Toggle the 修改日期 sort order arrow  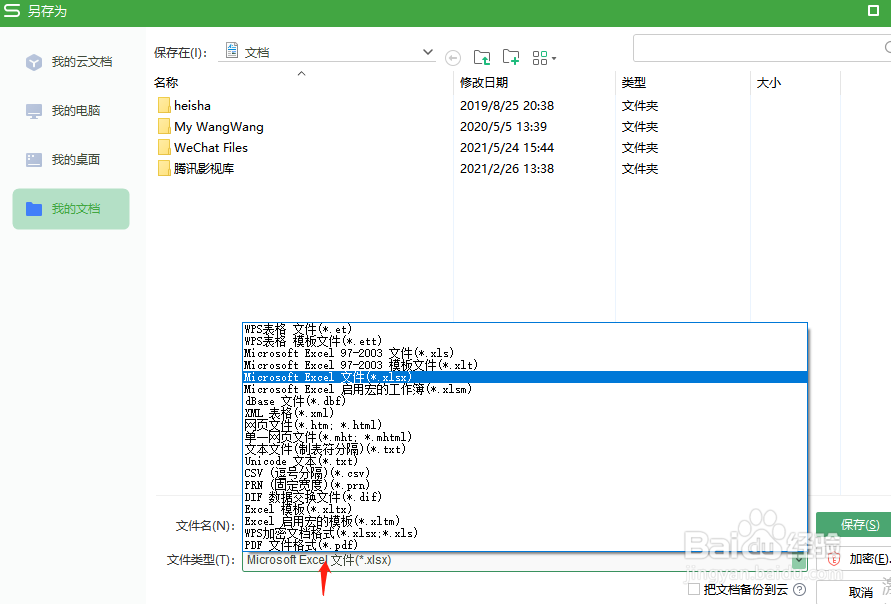pyautogui.click(x=300, y=73)
